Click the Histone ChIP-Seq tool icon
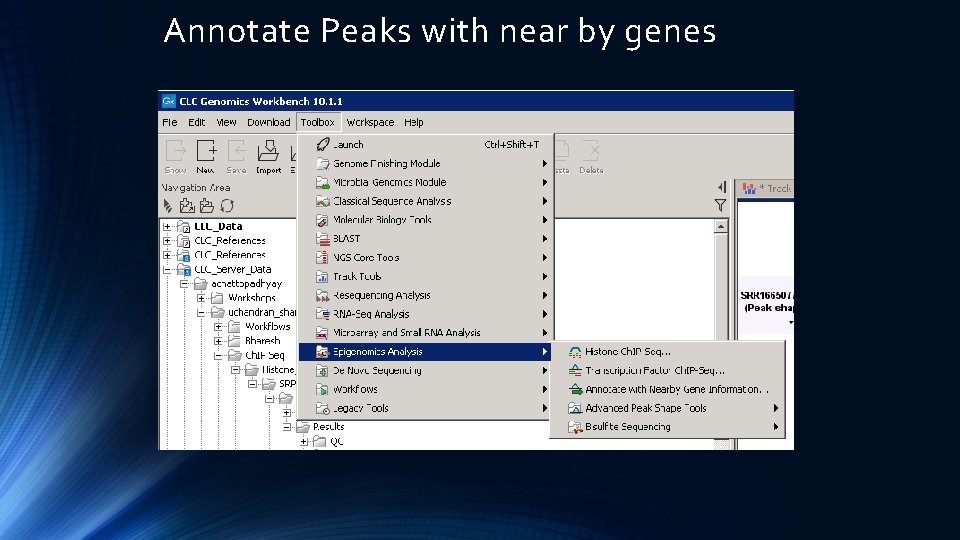This screenshot has width=960, height=540. point(575,351)
